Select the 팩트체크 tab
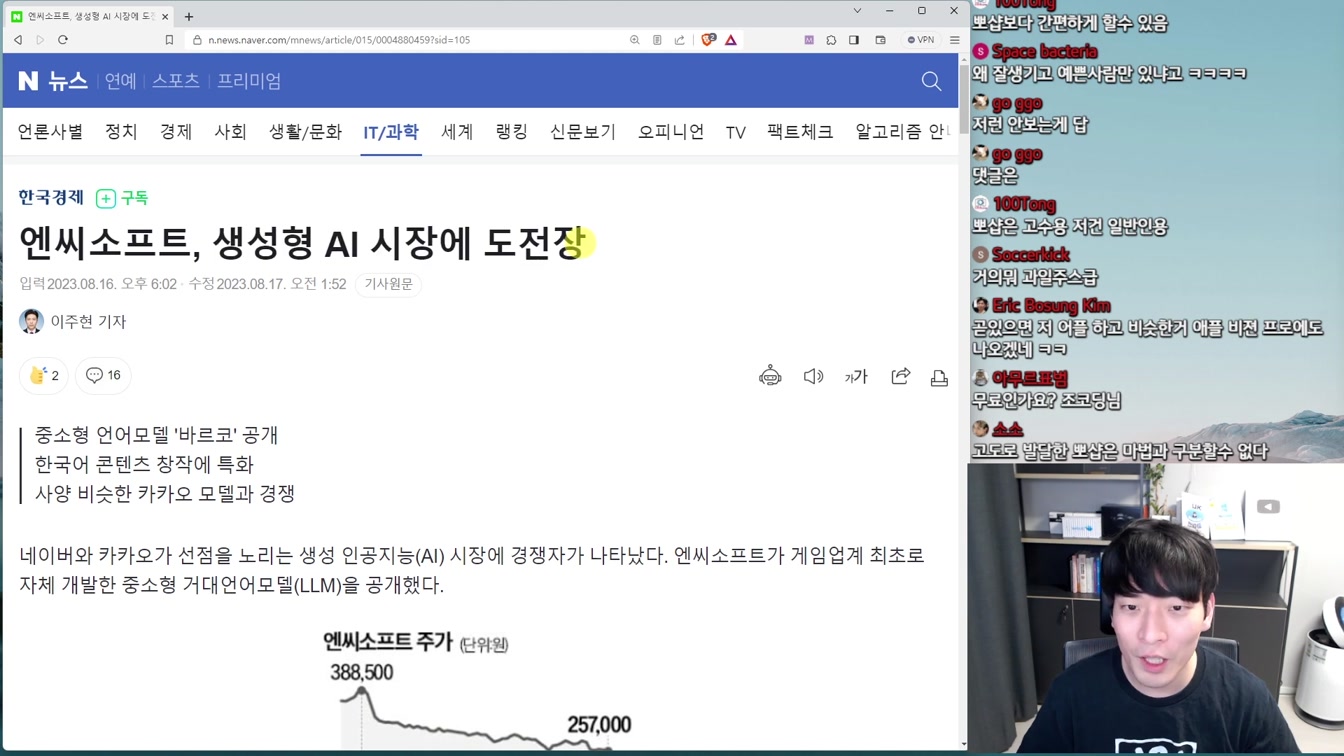1344x756 pixels. pyautogui.click(x=800, y=132)
